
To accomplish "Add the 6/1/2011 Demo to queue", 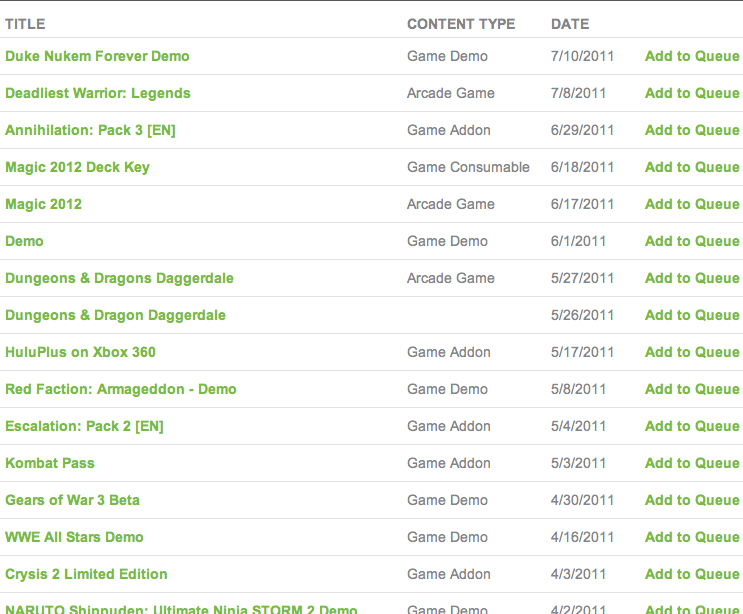I will [x=692, y=241].
